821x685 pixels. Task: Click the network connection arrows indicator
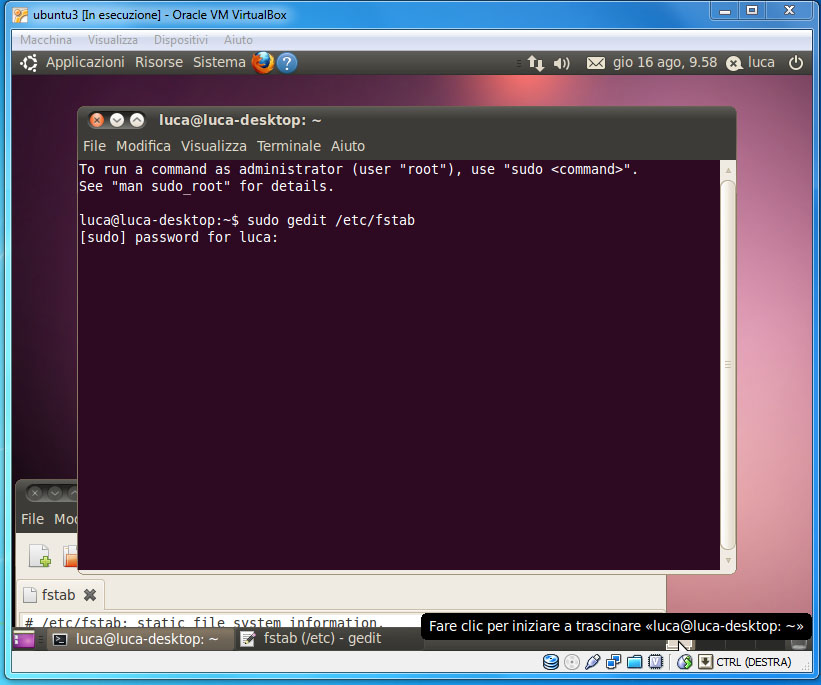click(536, 63)
